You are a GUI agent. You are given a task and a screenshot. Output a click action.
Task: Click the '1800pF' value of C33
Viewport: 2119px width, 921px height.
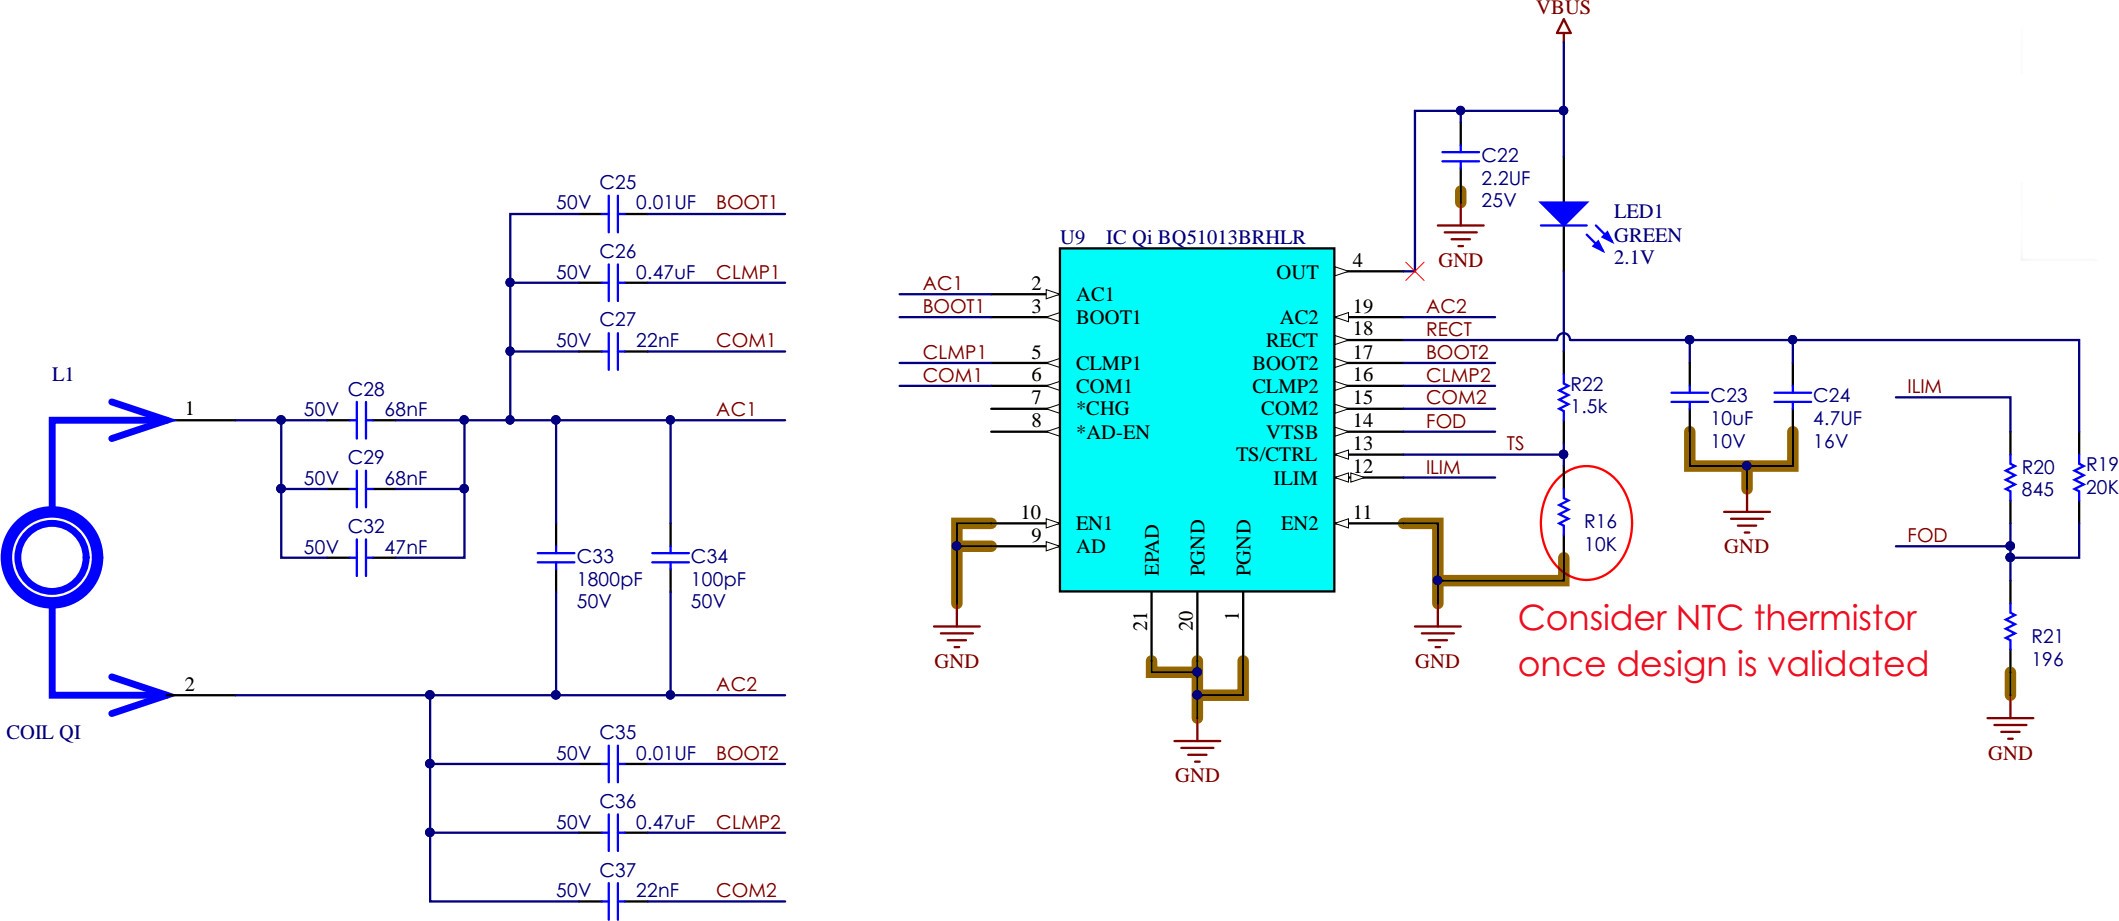(x=609, y=579)
